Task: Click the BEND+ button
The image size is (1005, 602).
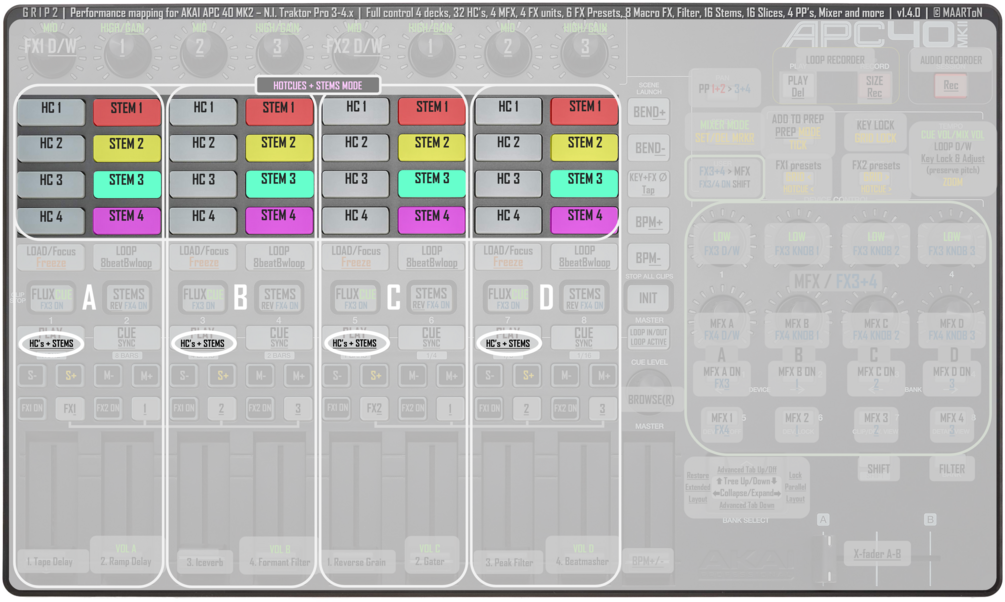Action: pos(649,112)
